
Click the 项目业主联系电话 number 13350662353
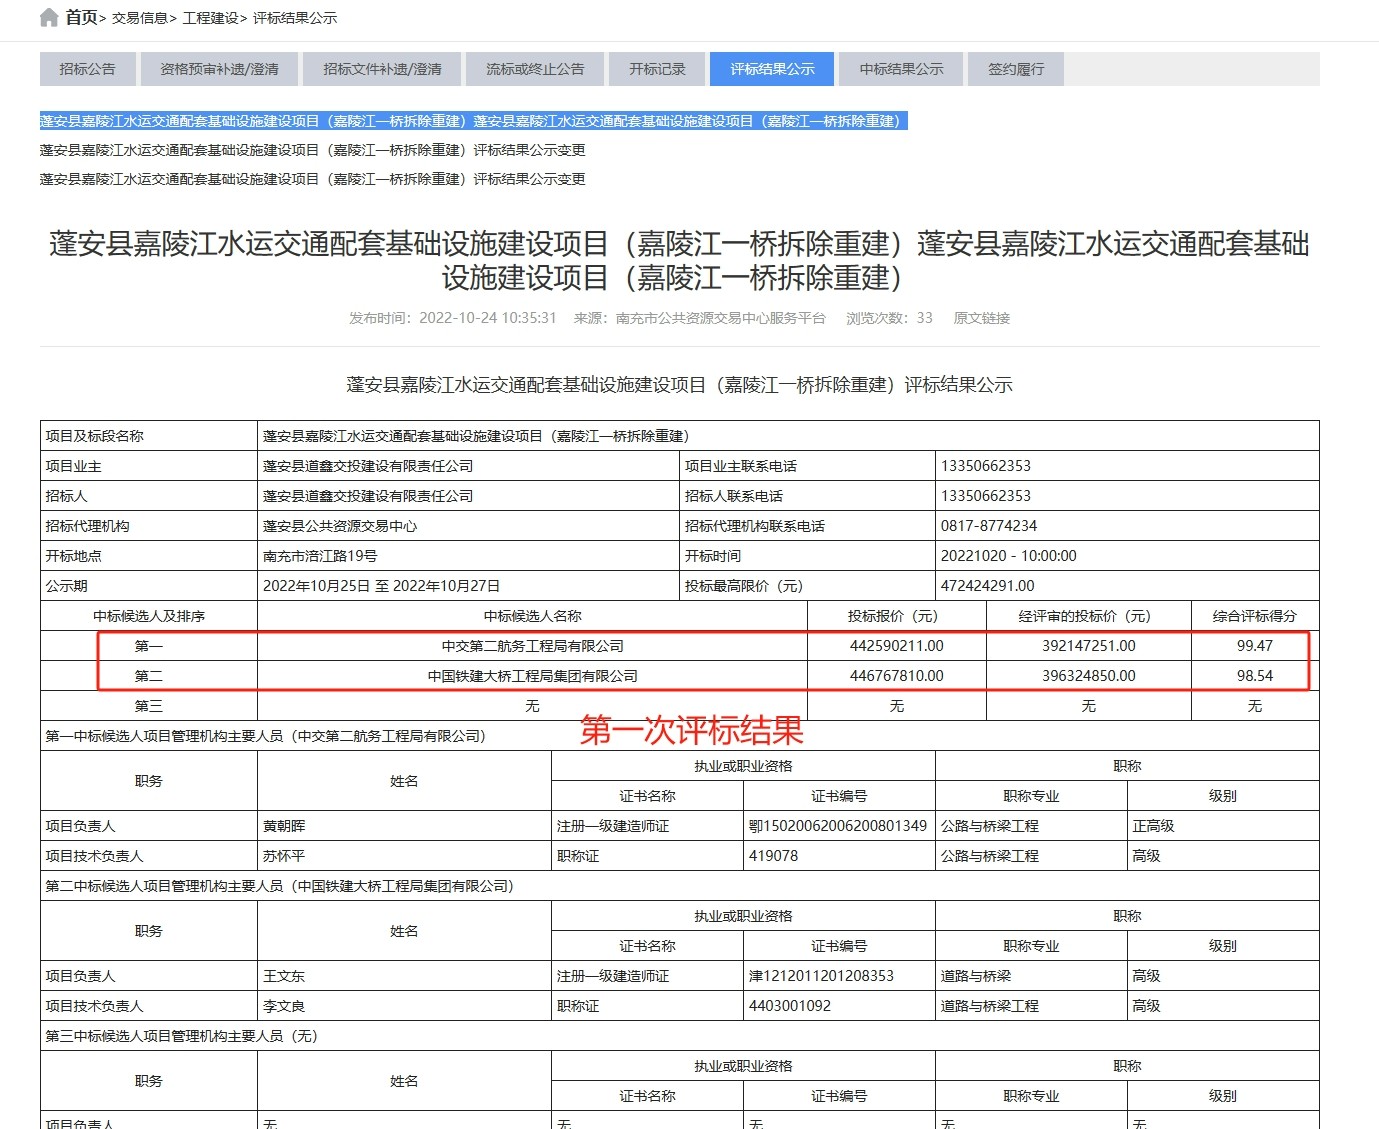[x=1127, y=466]
